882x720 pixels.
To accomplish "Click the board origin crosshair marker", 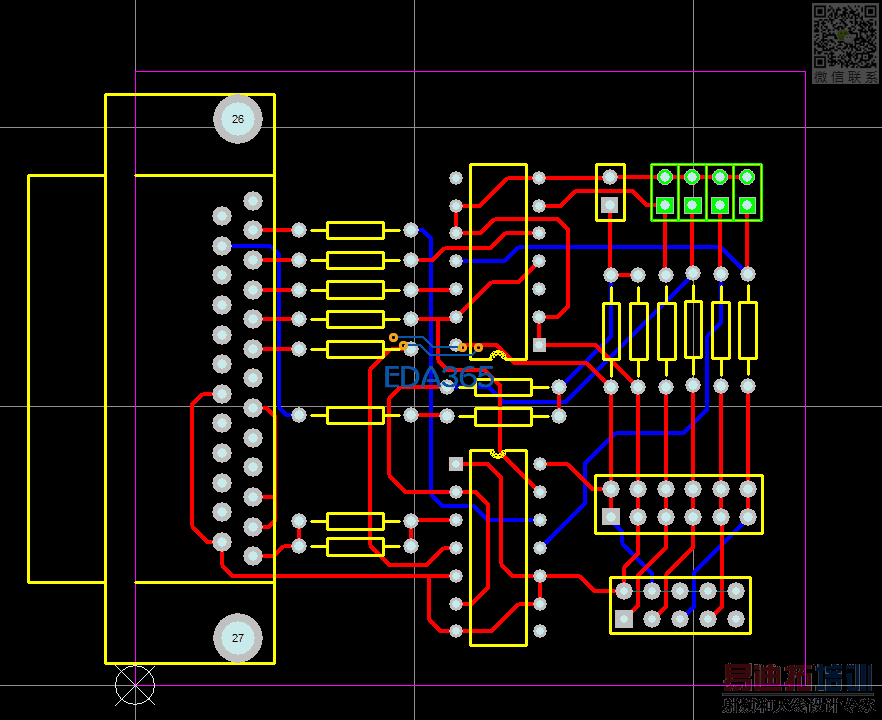I will (135, 686).
